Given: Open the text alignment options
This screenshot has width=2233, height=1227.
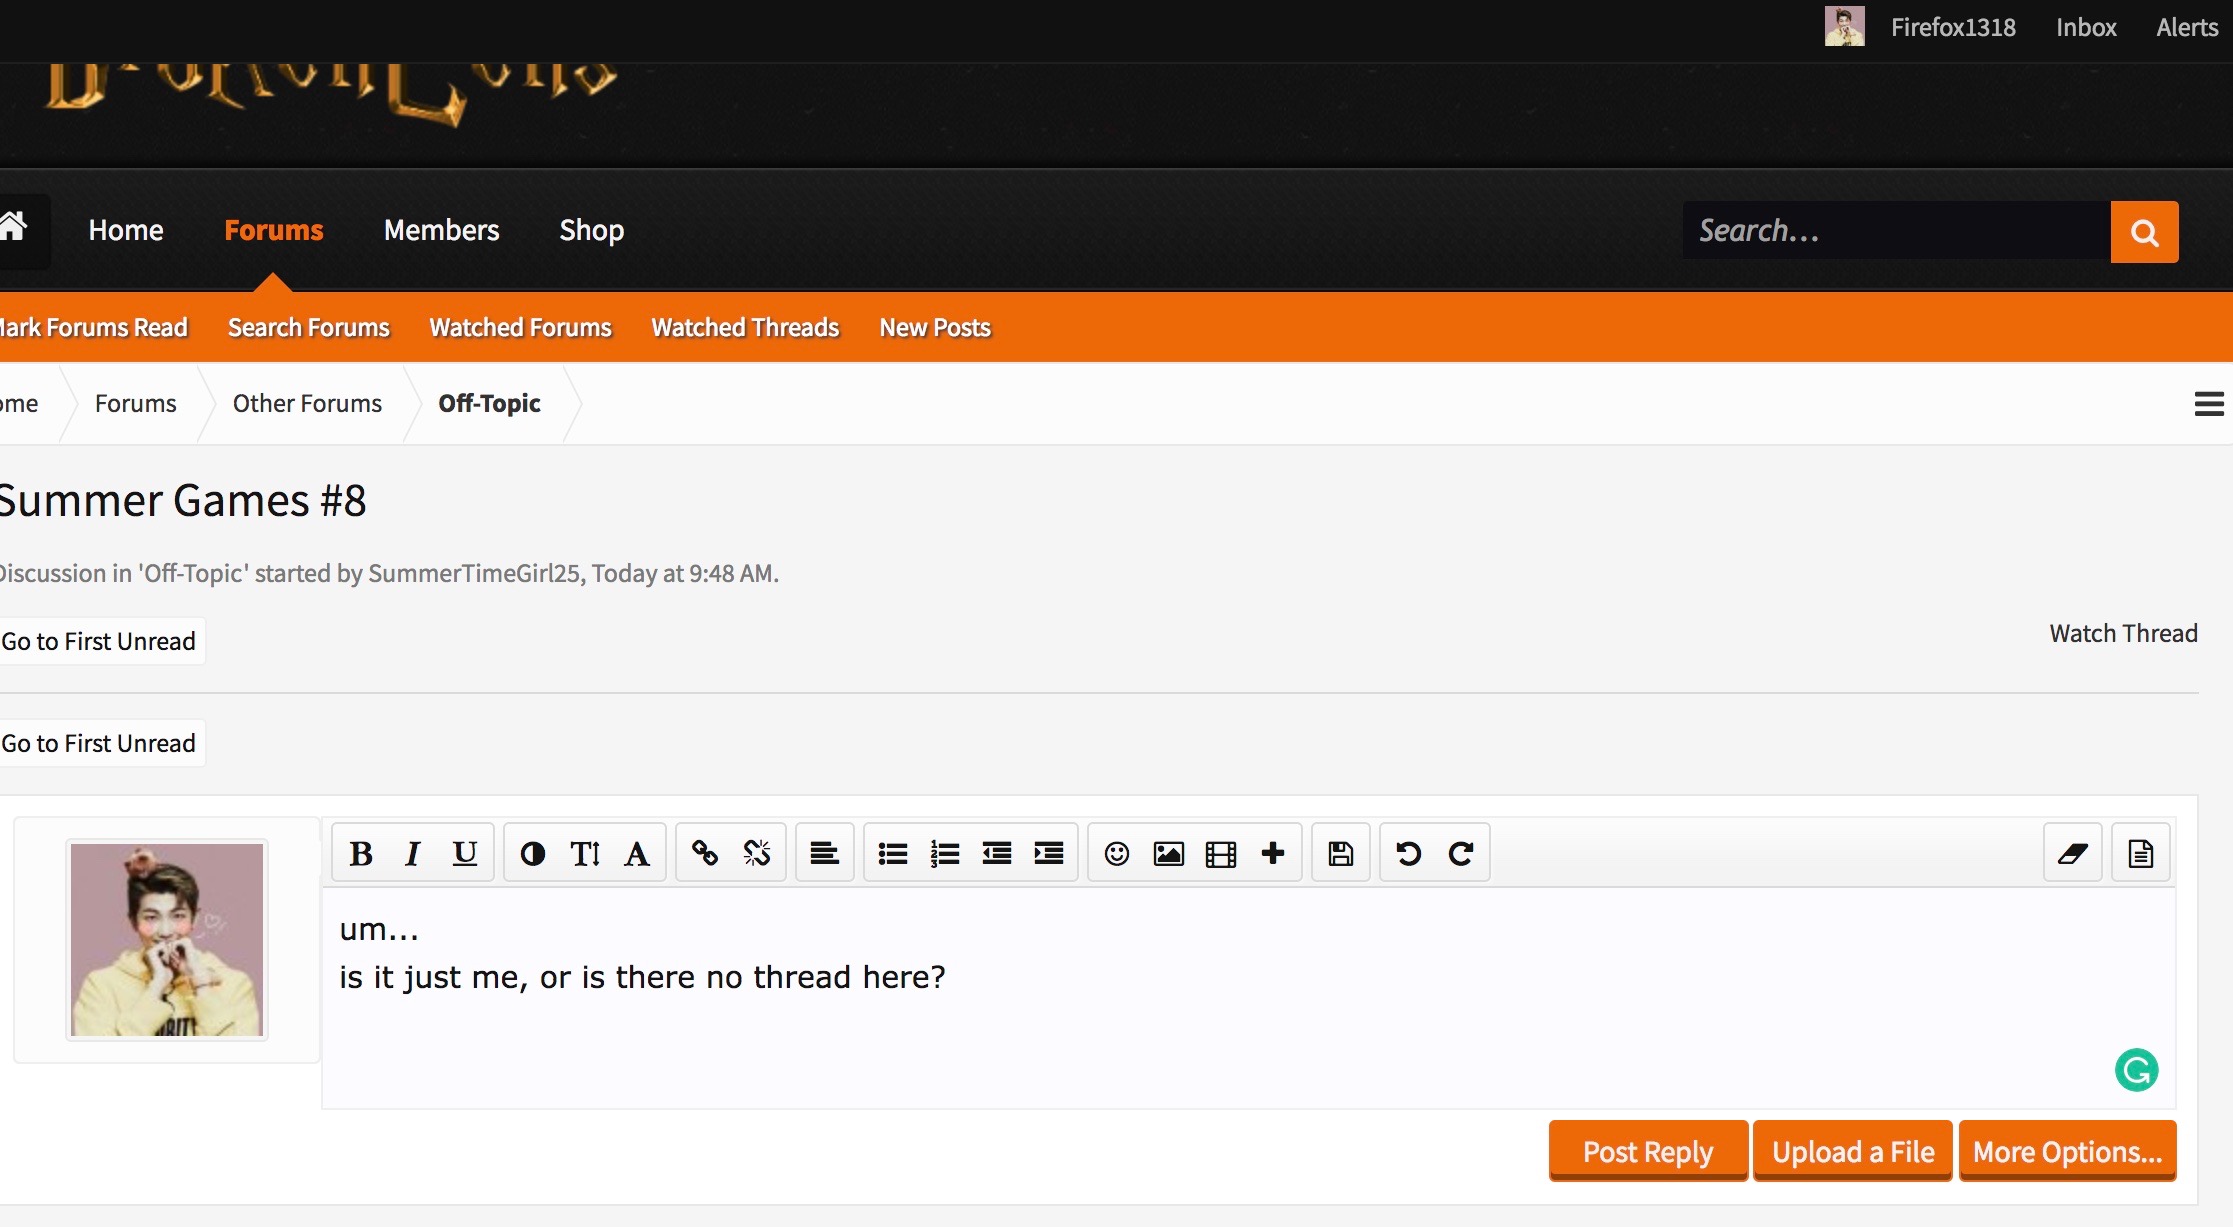Looking at the screenshot, I should click(x=824, y=853).
